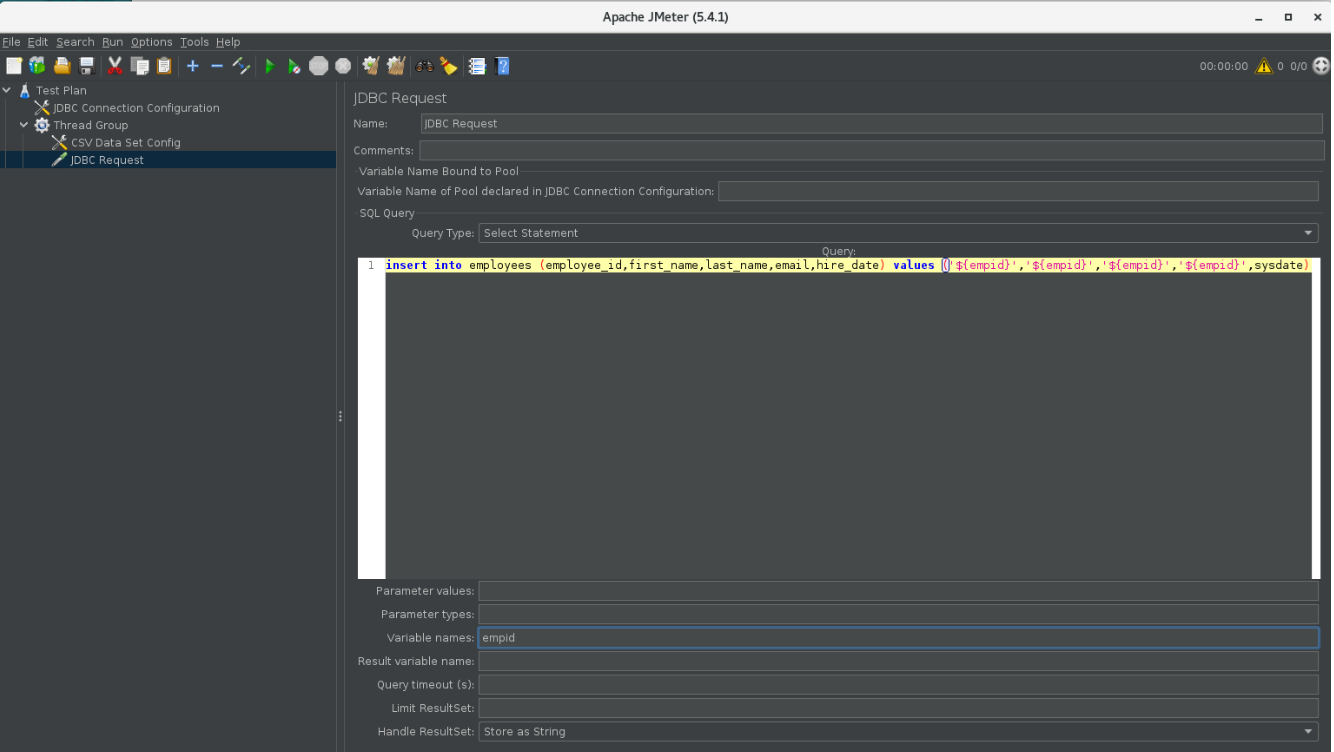
Task: Click the Clear results broom icon
Action: click(x=371, y=66)
